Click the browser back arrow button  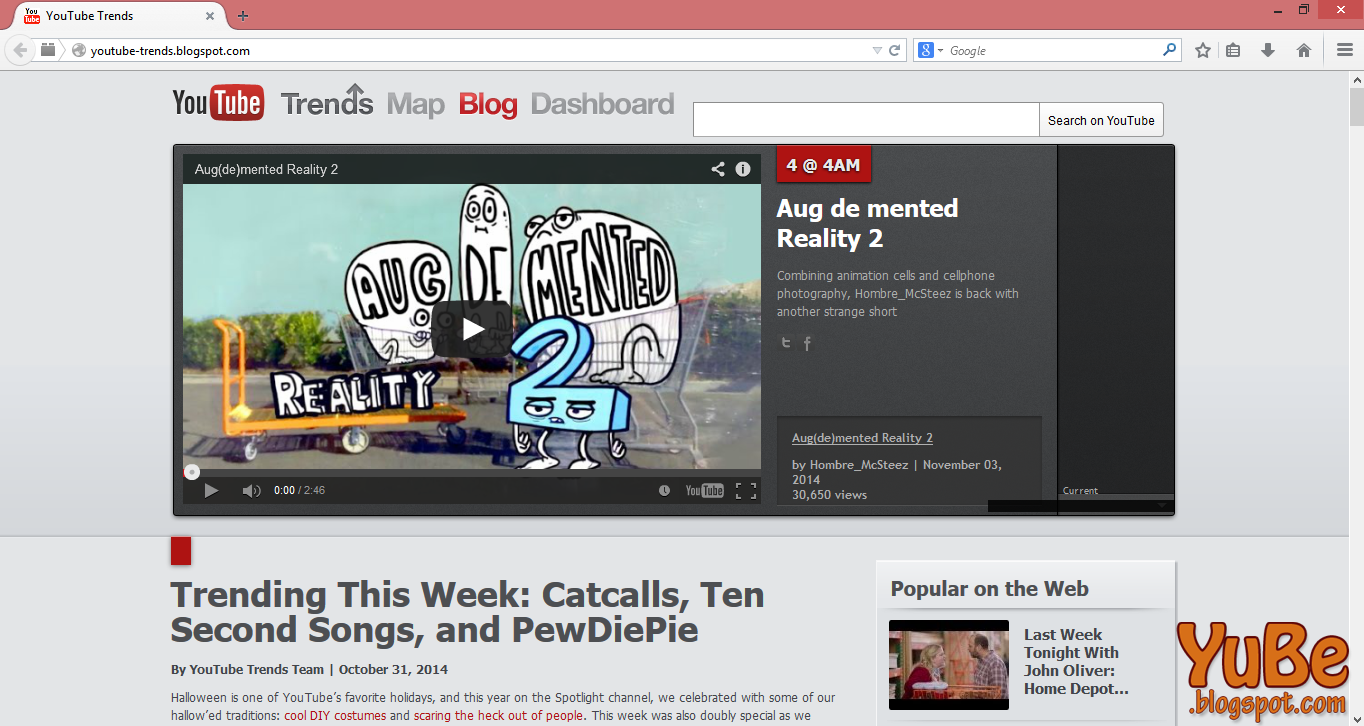(x=20, y=50)
